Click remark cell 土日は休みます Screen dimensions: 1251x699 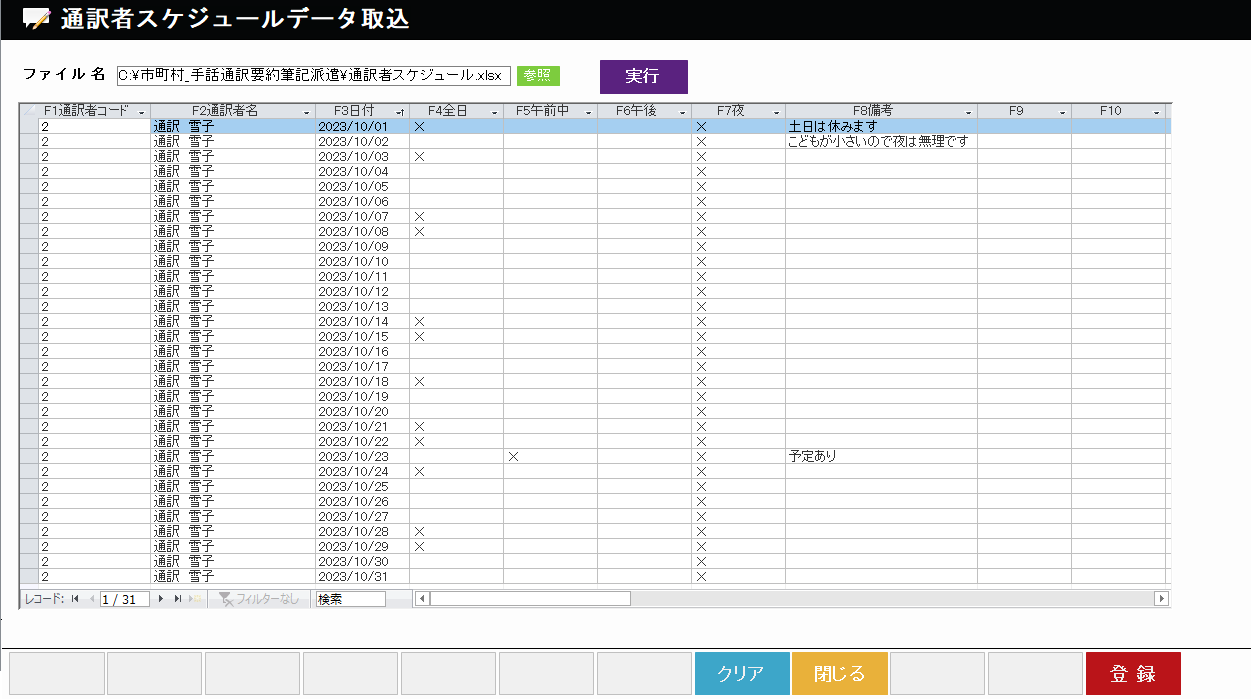tap(882, 127)
